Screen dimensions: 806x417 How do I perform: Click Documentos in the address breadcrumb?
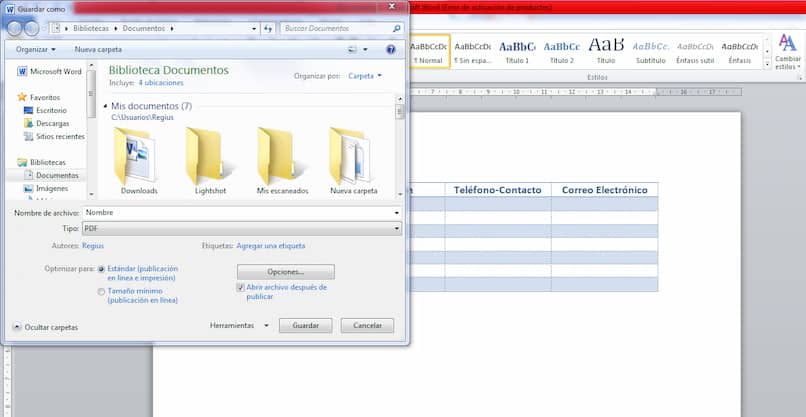click(144, 29)
